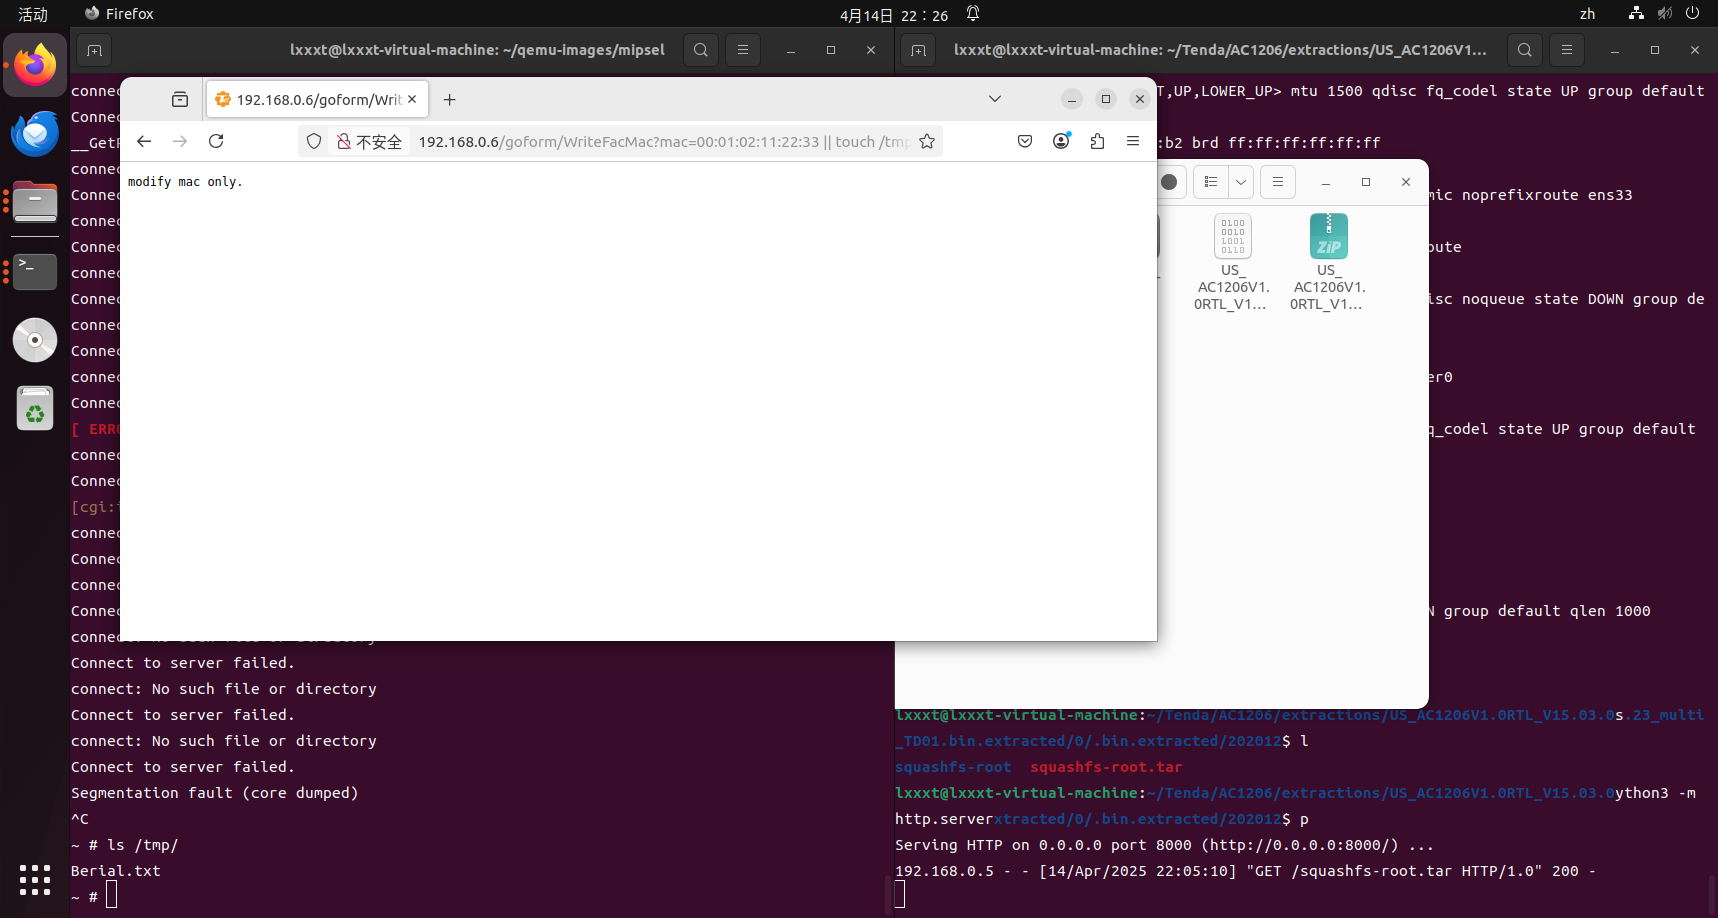Open the Tenda terminal hamburger menu
The width and height of the screenshot is (1718, 918).
1567,50
